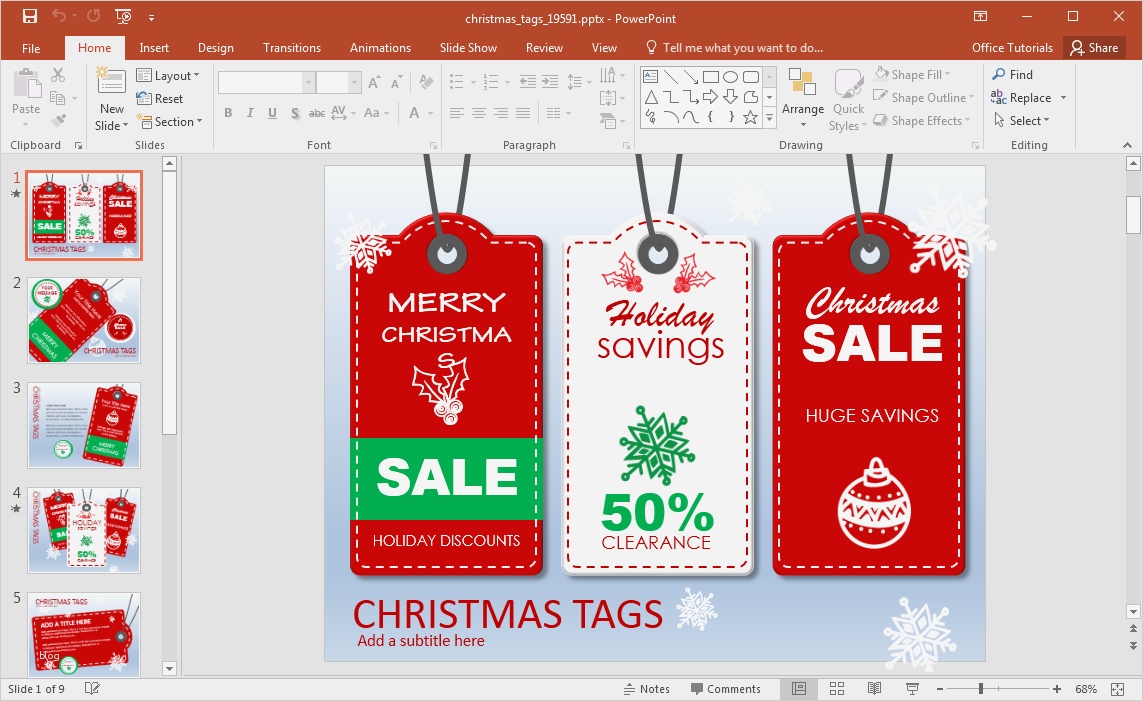This screenshot has height=701, width=1143.
Task: Expand the shapes gallery More arrow
Action: (x=769, y=120)
